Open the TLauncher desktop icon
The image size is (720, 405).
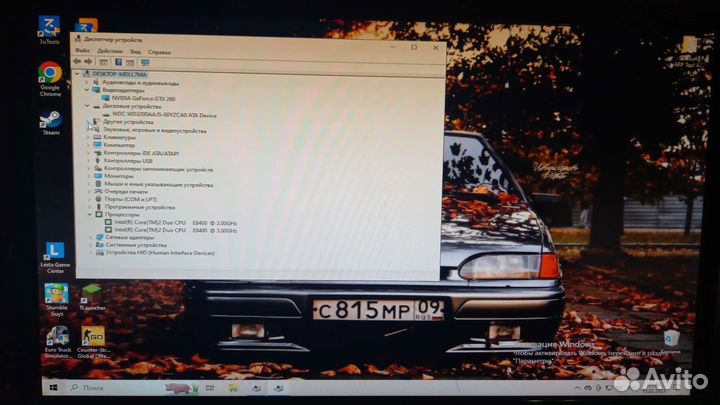pyautogui.click(x=92, y=297)
